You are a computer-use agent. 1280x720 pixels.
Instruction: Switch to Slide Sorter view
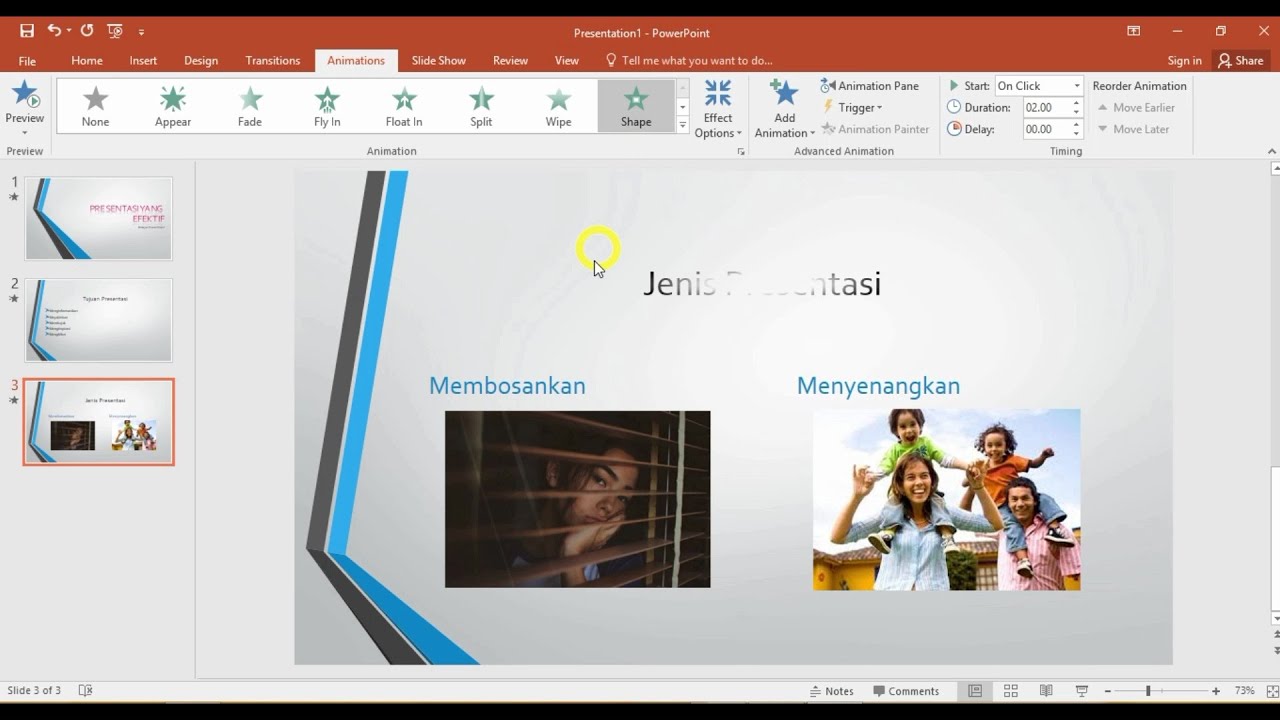[1010, 690]
